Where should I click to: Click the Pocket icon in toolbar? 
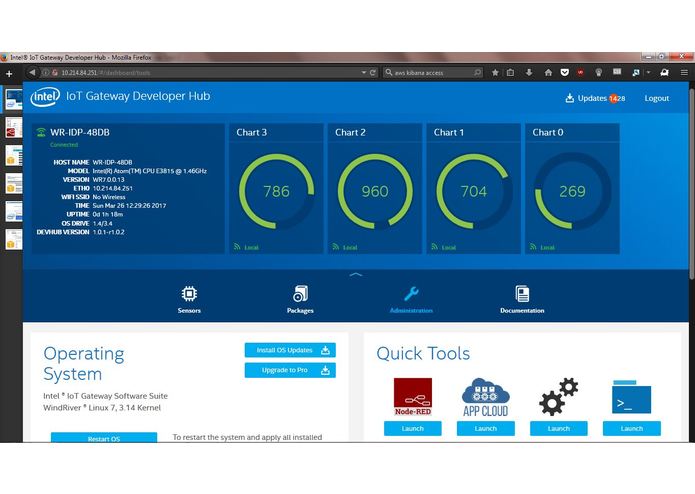click(564, 72)
